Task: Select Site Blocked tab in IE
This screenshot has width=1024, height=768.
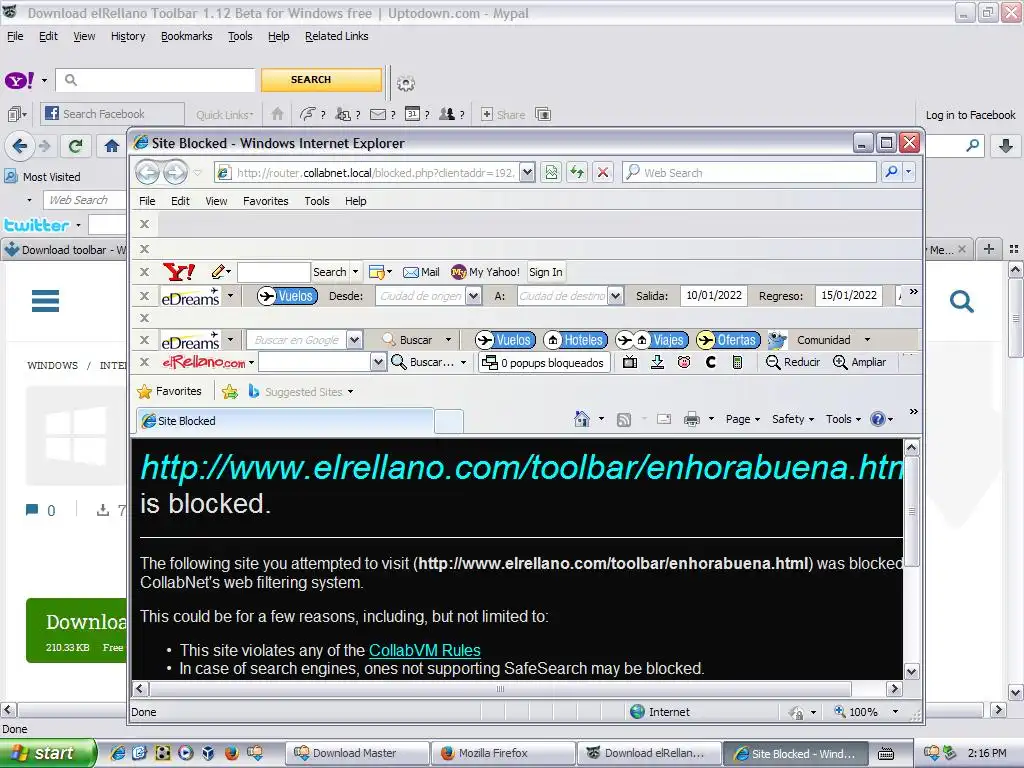Action: click(285, 421)
